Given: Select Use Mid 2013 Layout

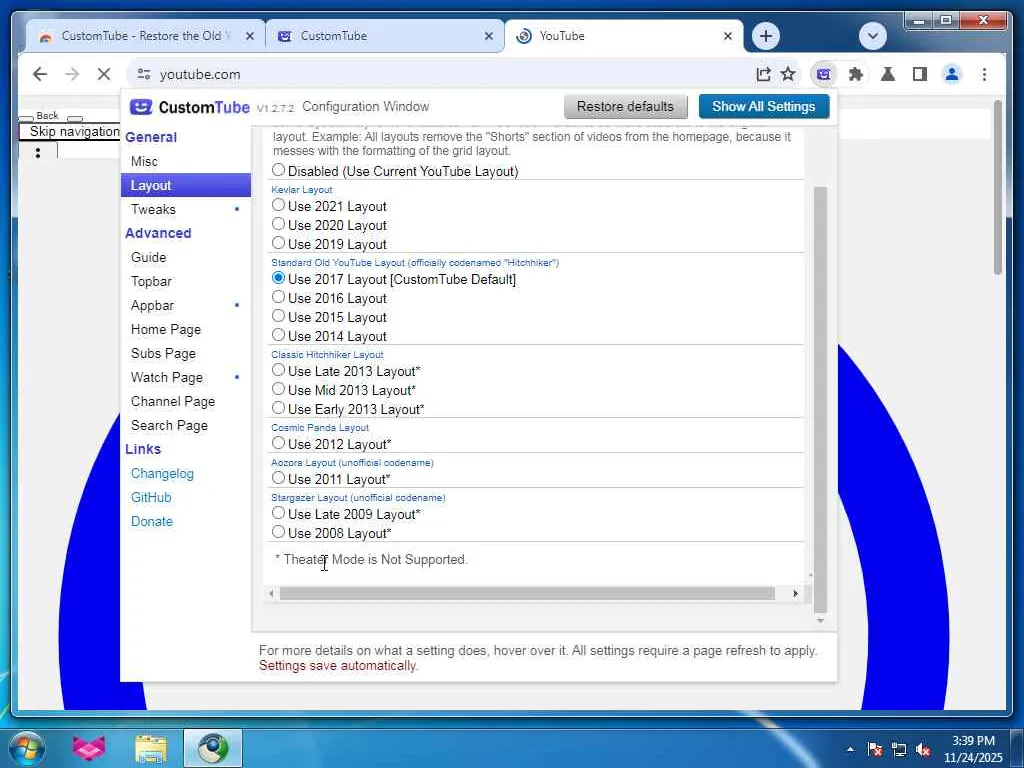Looking at the screenshot, I should click(278, 389).
